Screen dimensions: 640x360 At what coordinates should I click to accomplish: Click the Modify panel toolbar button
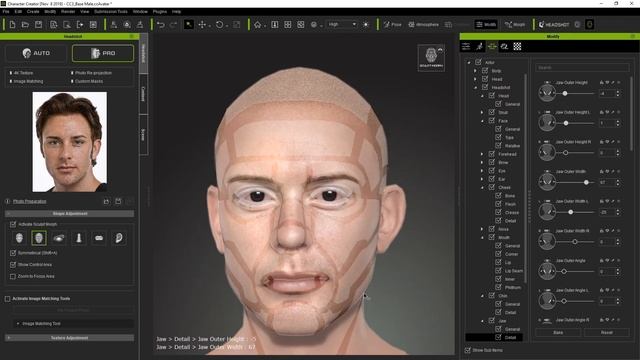(x=486, y=24)
